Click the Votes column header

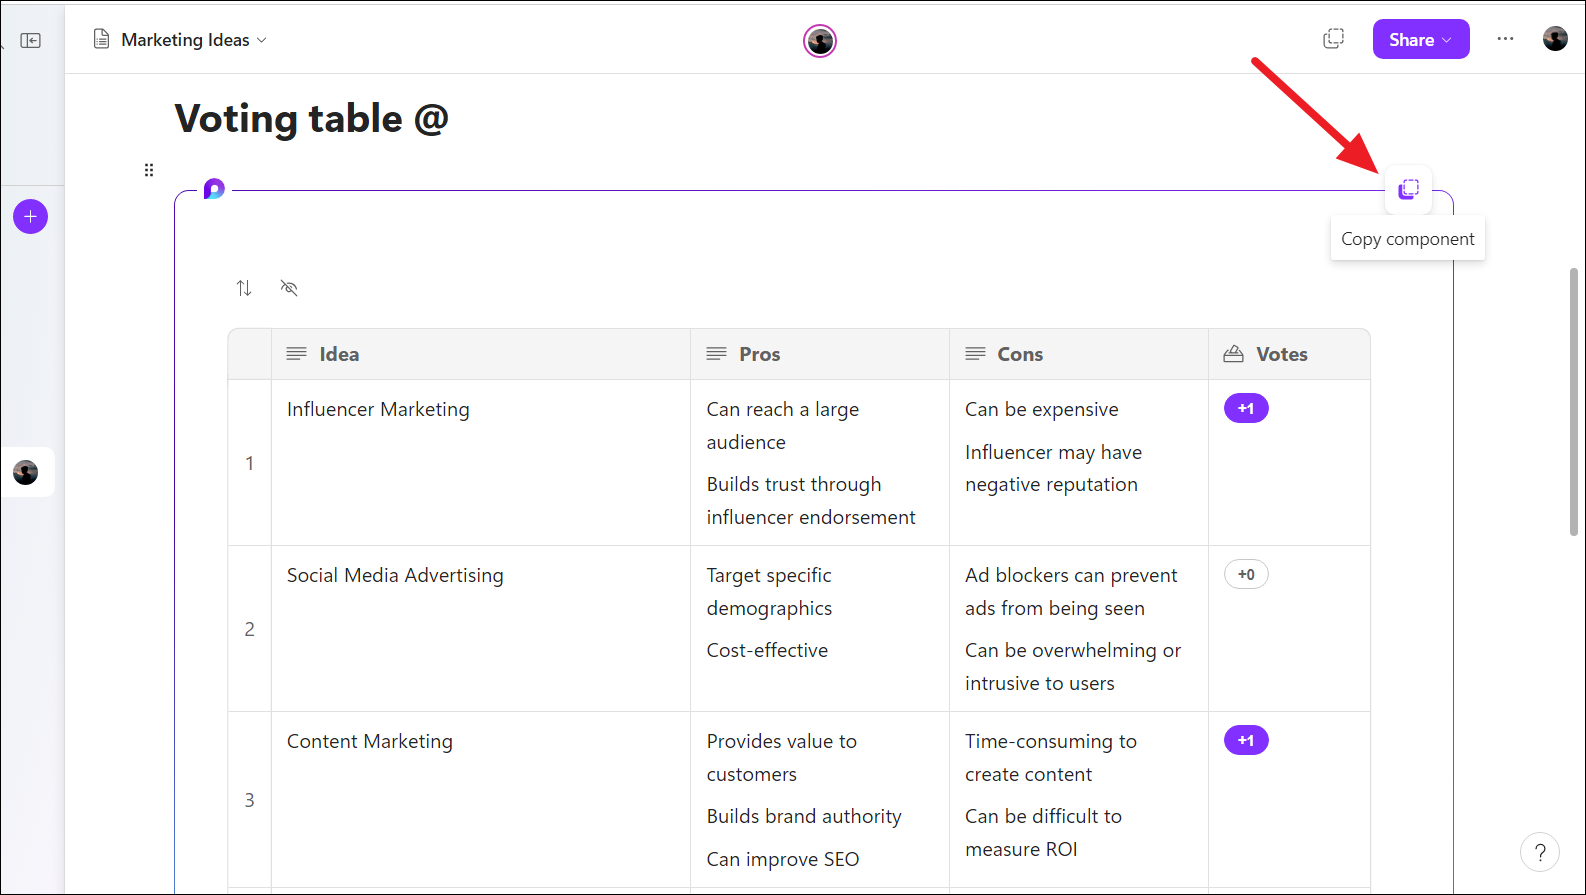1281,354
